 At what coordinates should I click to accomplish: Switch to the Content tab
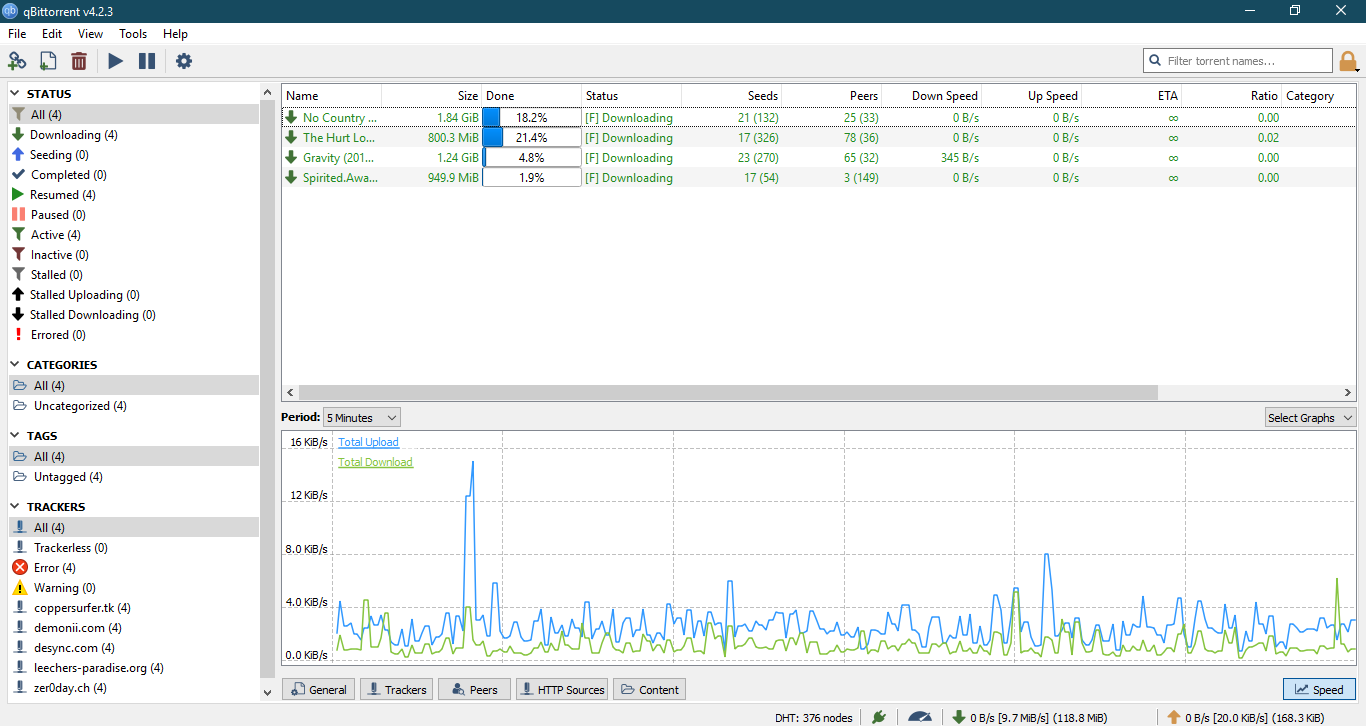pos(650,689)
